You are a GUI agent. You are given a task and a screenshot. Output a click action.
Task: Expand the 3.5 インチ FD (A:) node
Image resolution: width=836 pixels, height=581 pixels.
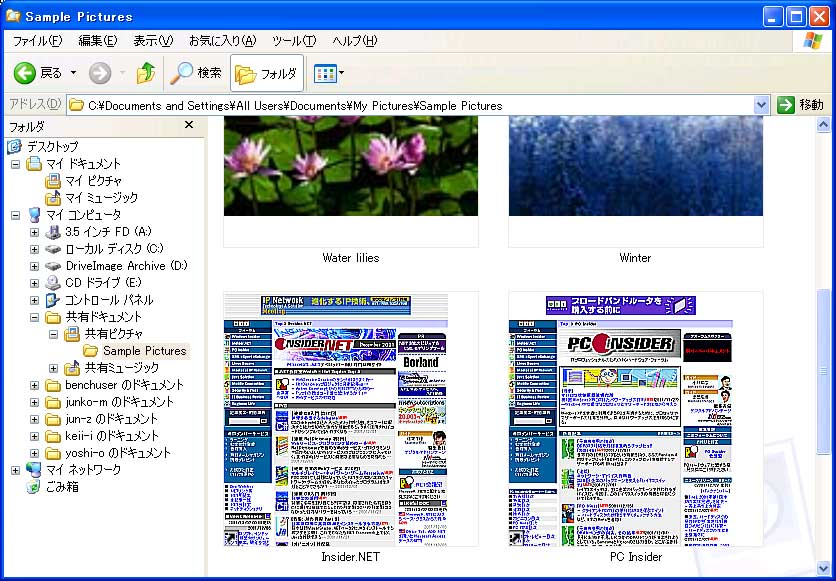point(35,232)
